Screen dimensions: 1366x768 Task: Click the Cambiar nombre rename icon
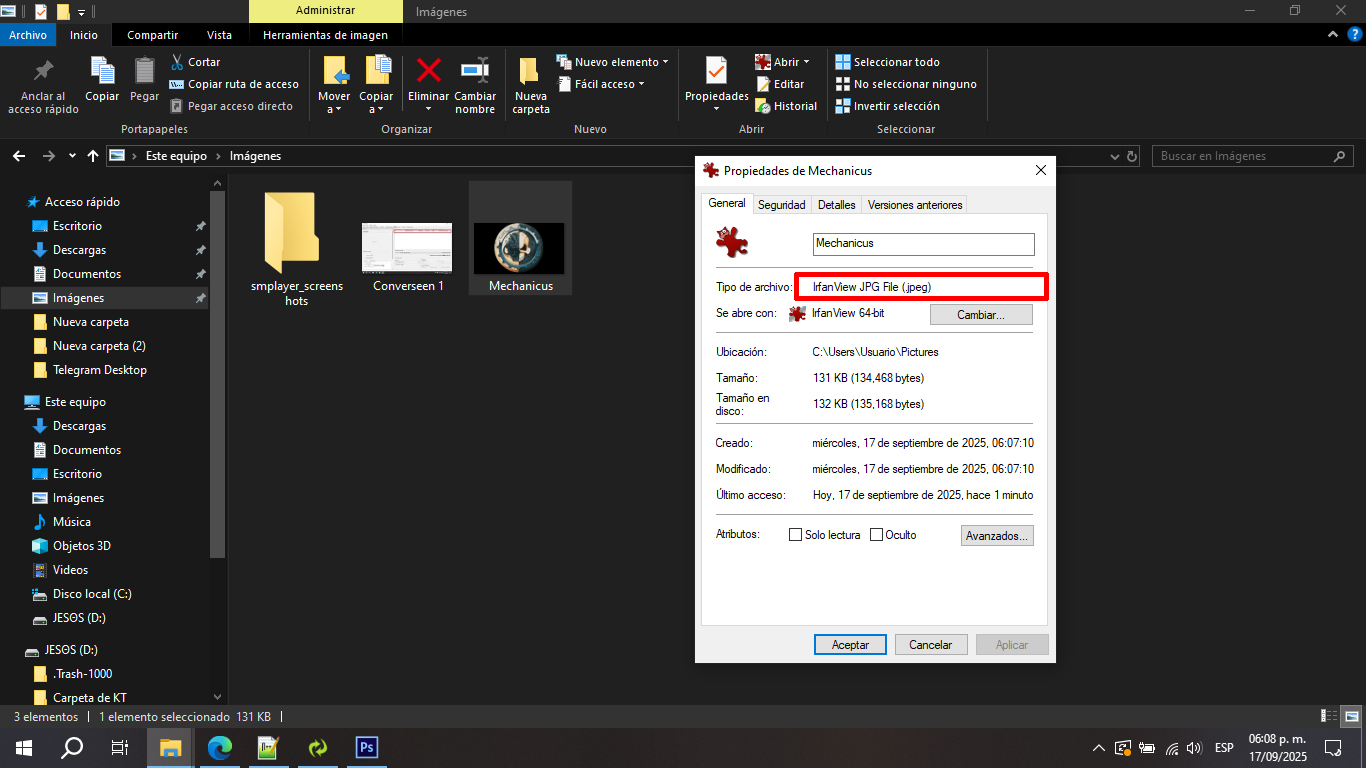coord(474,71)
